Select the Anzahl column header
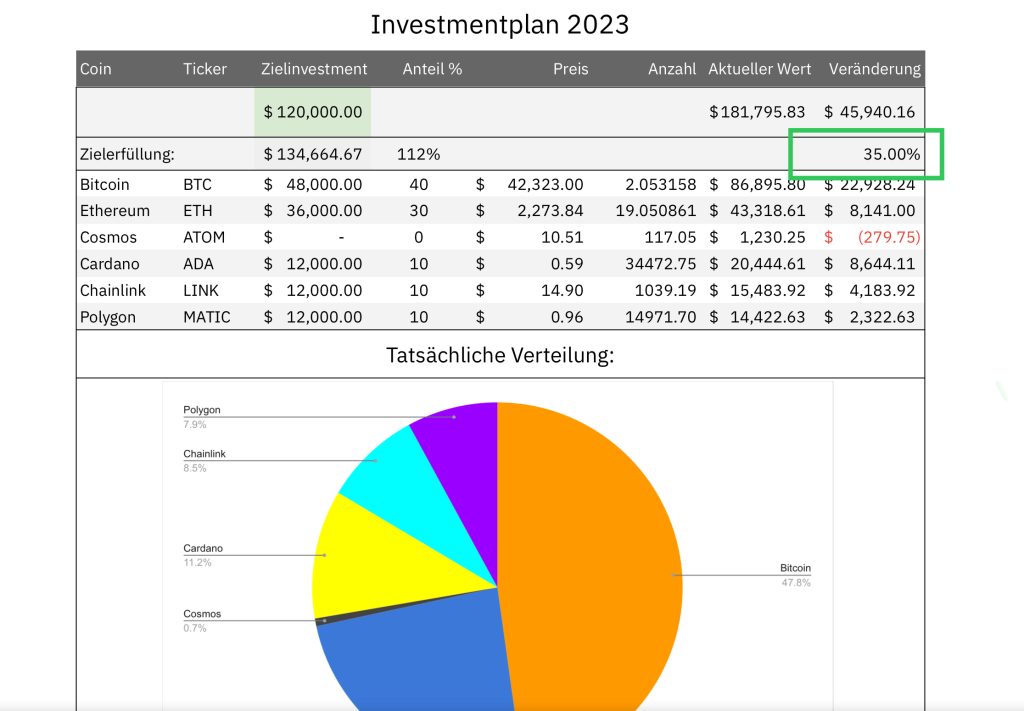Image resolution: width=1024 pixels, height=711 pixels. click(672, 69)
